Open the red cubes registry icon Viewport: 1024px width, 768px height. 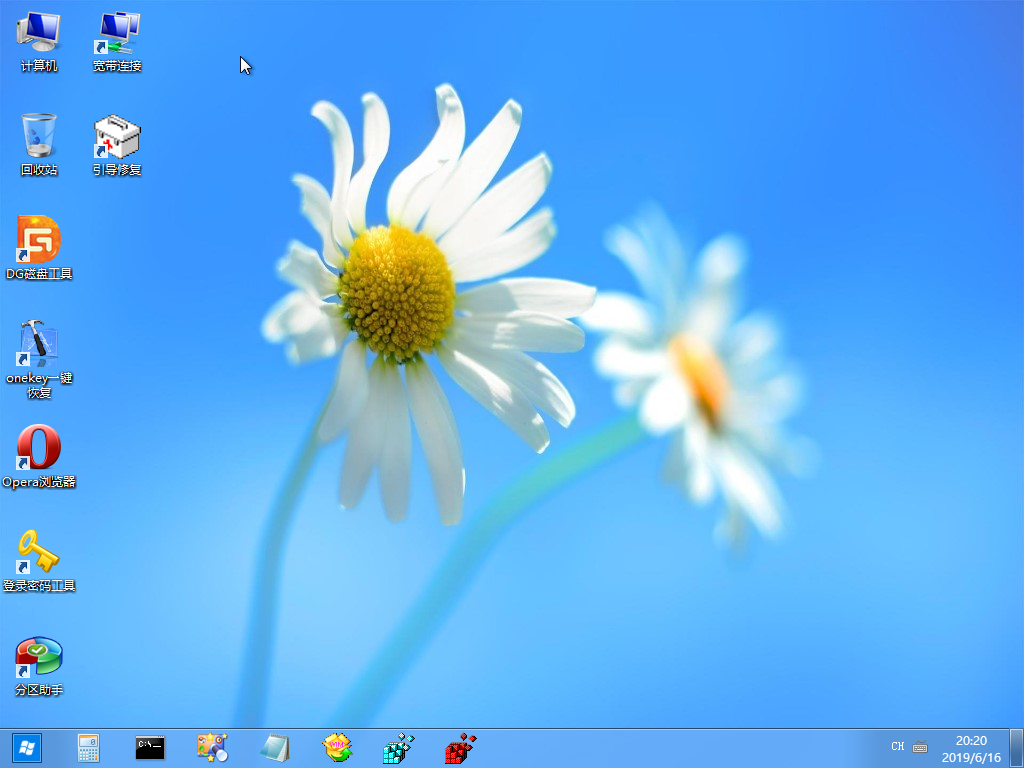pyautogui.click(x=460, y=748)
